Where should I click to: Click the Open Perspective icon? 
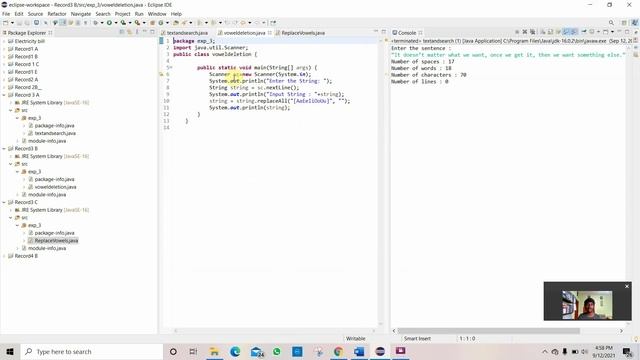coord(624,23)
